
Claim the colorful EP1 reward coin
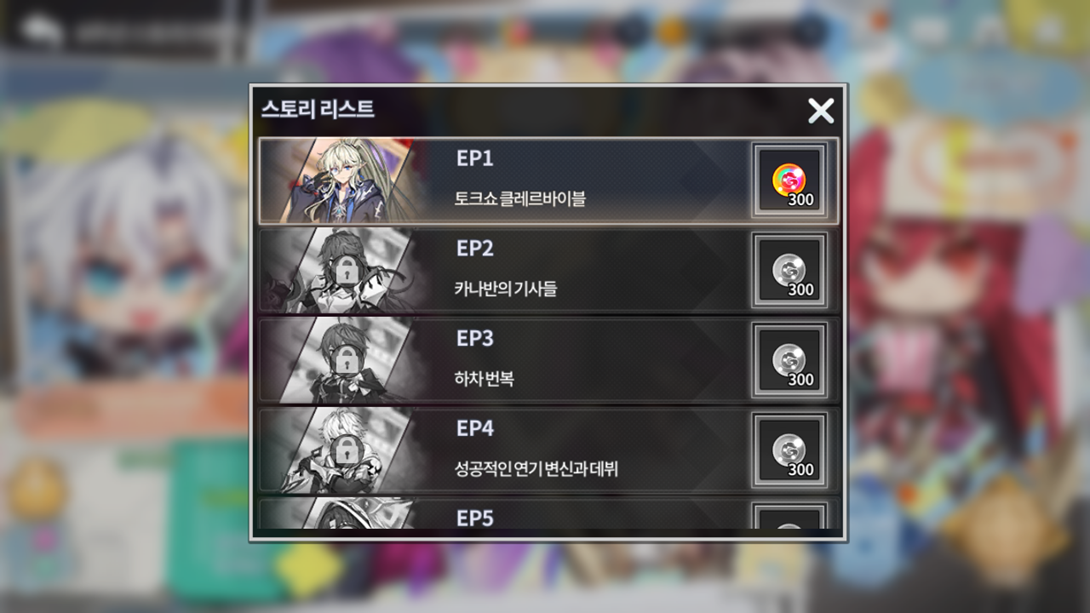(x=789, y=181)
